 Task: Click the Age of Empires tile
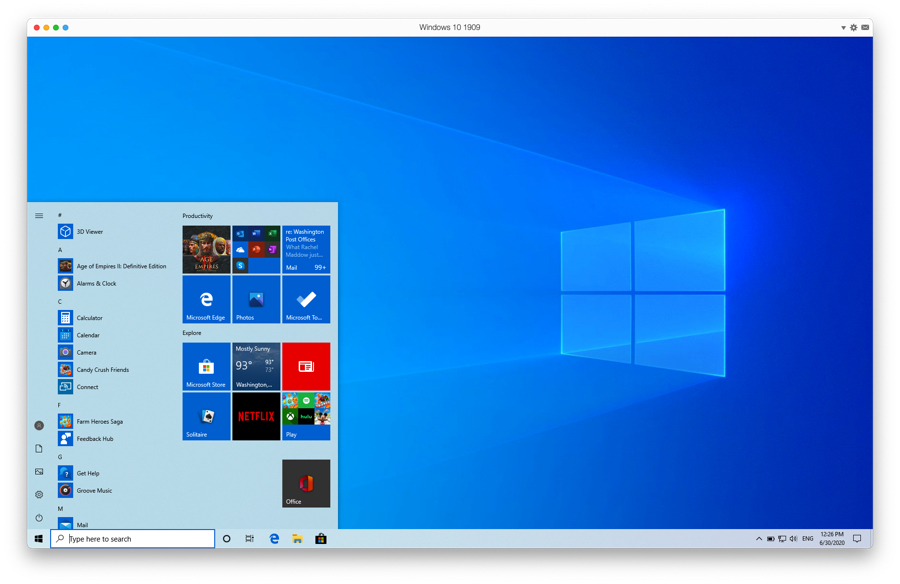206,249
